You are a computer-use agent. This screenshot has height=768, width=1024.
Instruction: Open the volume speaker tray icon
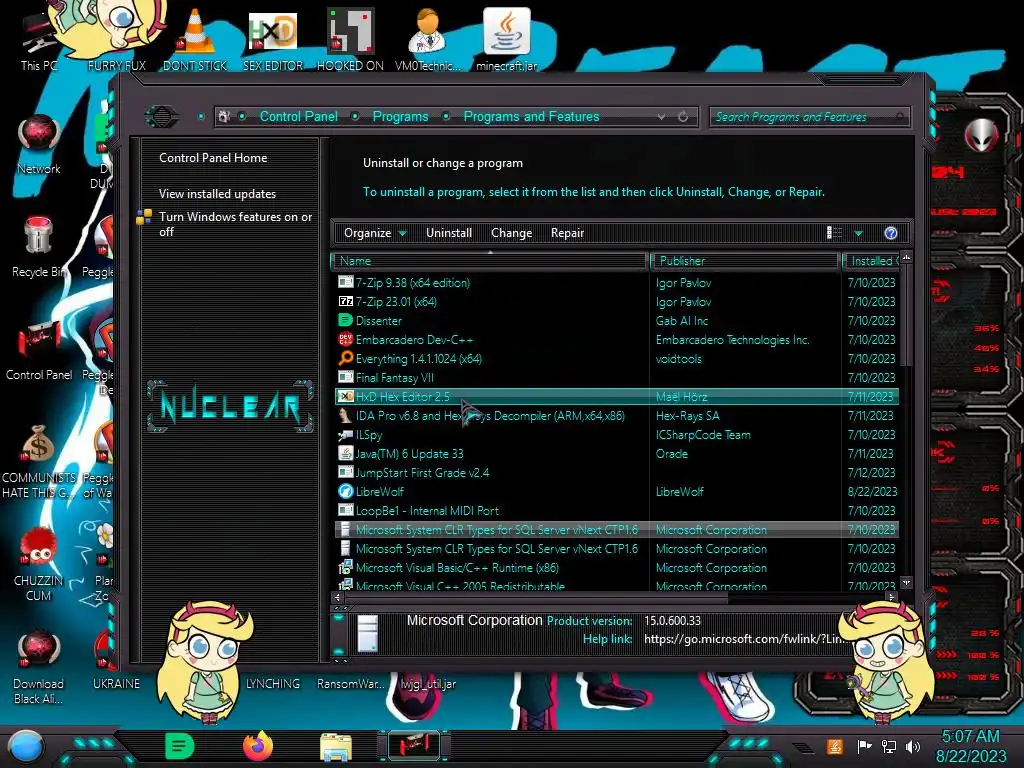pyautogui.click(x=912, y=746)
